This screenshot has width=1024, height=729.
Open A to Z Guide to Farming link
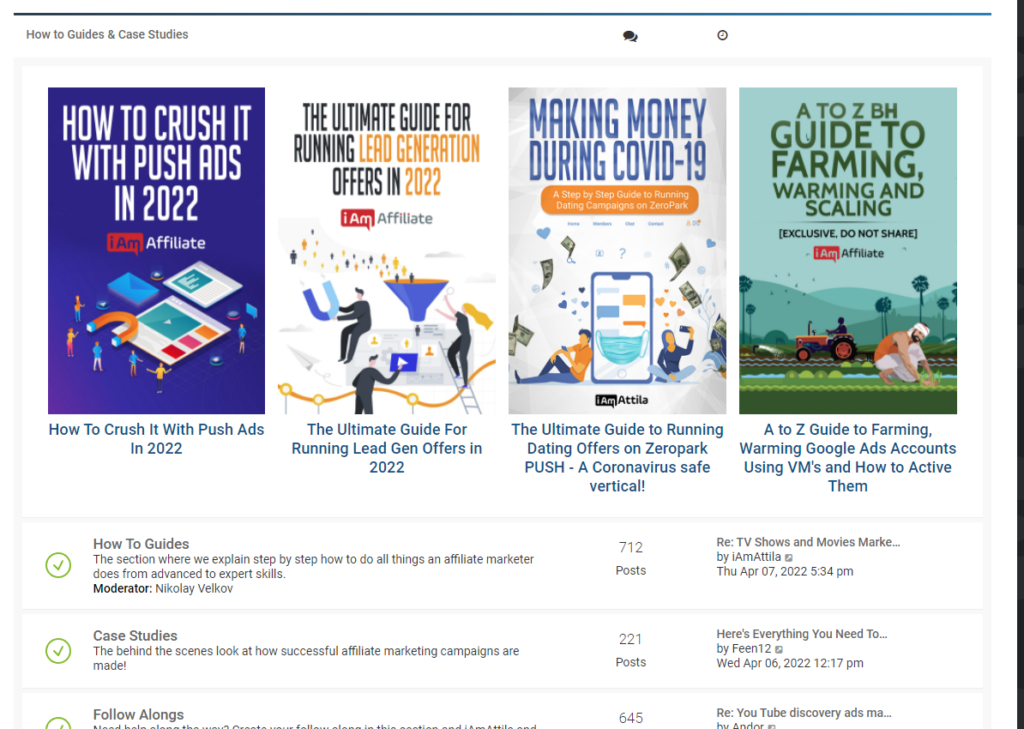pos(848,457)
